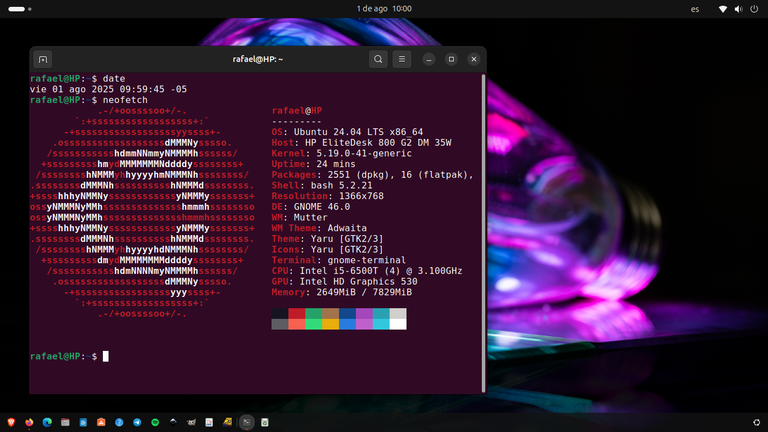
Task: Open the yellow-purple app icon beside Terminal
Action: 227,422
